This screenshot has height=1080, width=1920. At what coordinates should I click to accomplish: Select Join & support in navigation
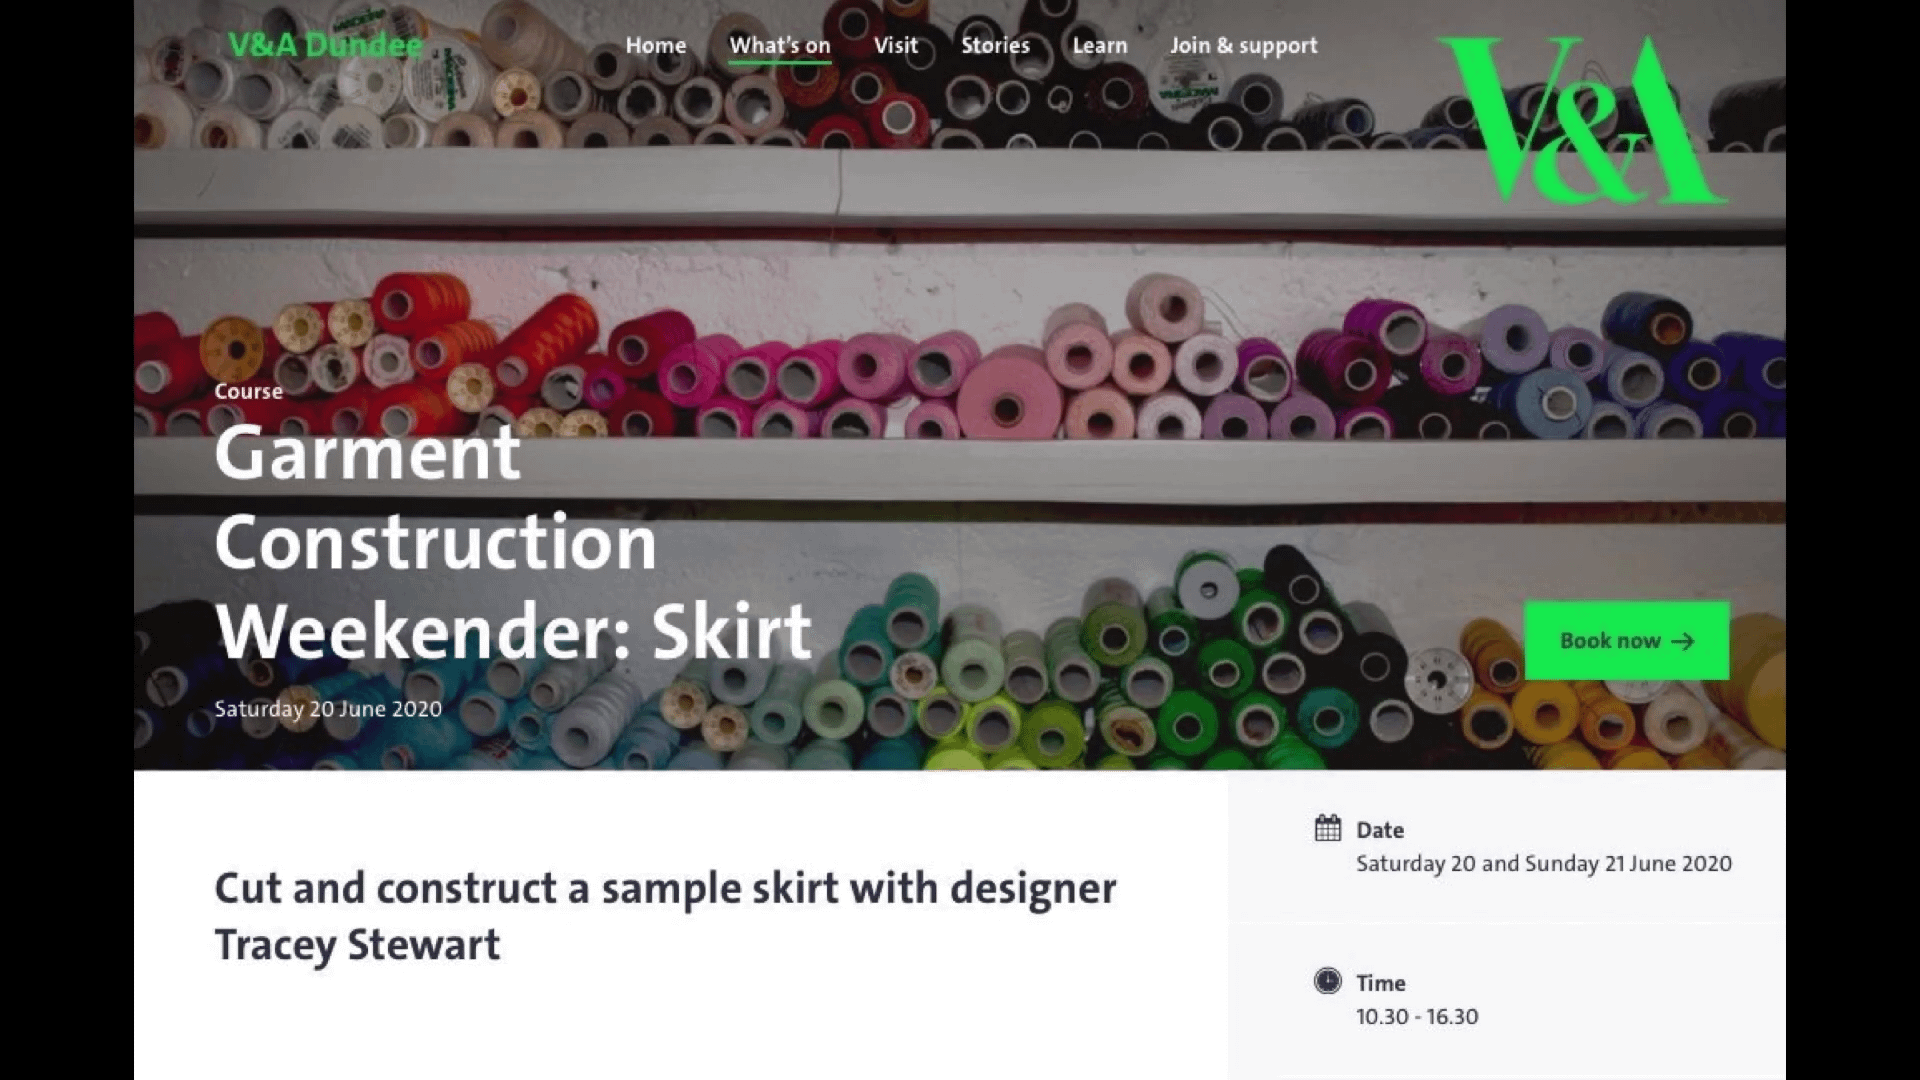click(1244, 46)
